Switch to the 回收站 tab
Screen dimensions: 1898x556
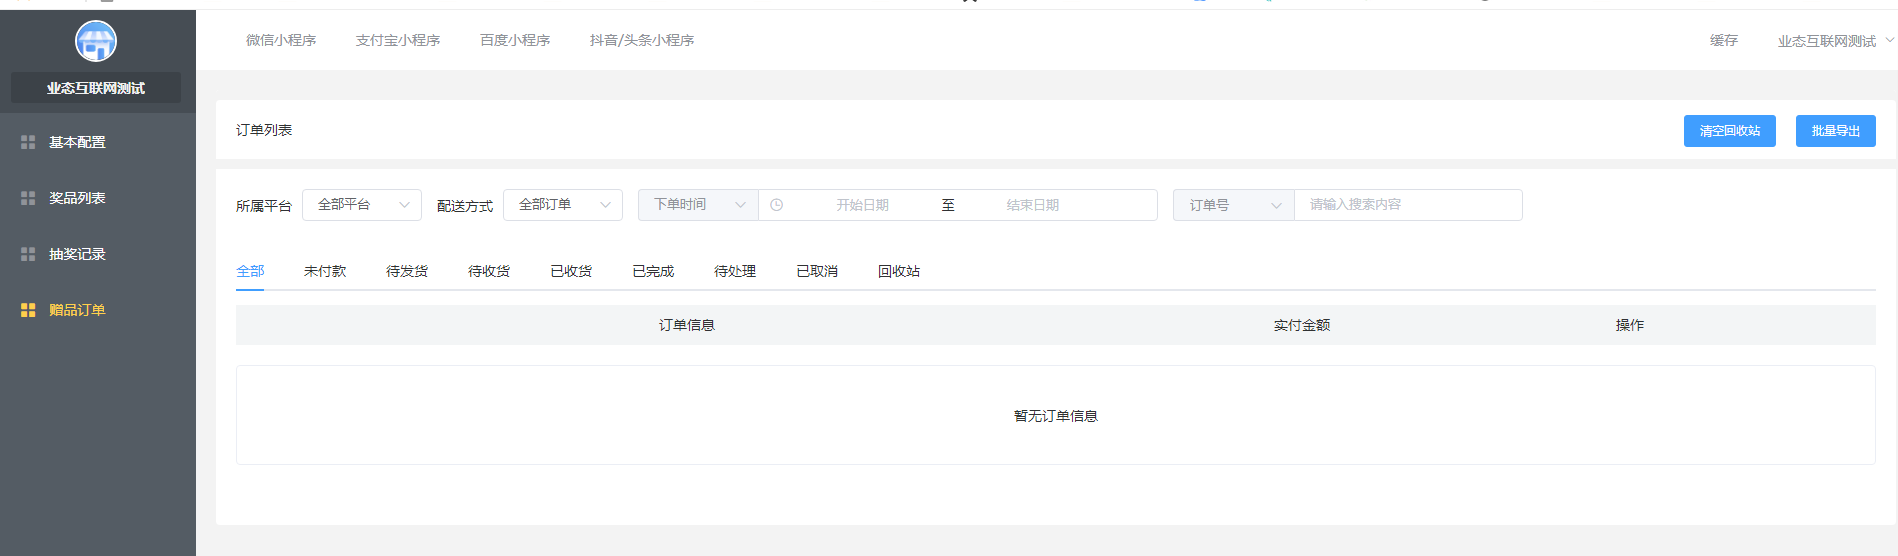coord(899,271)
